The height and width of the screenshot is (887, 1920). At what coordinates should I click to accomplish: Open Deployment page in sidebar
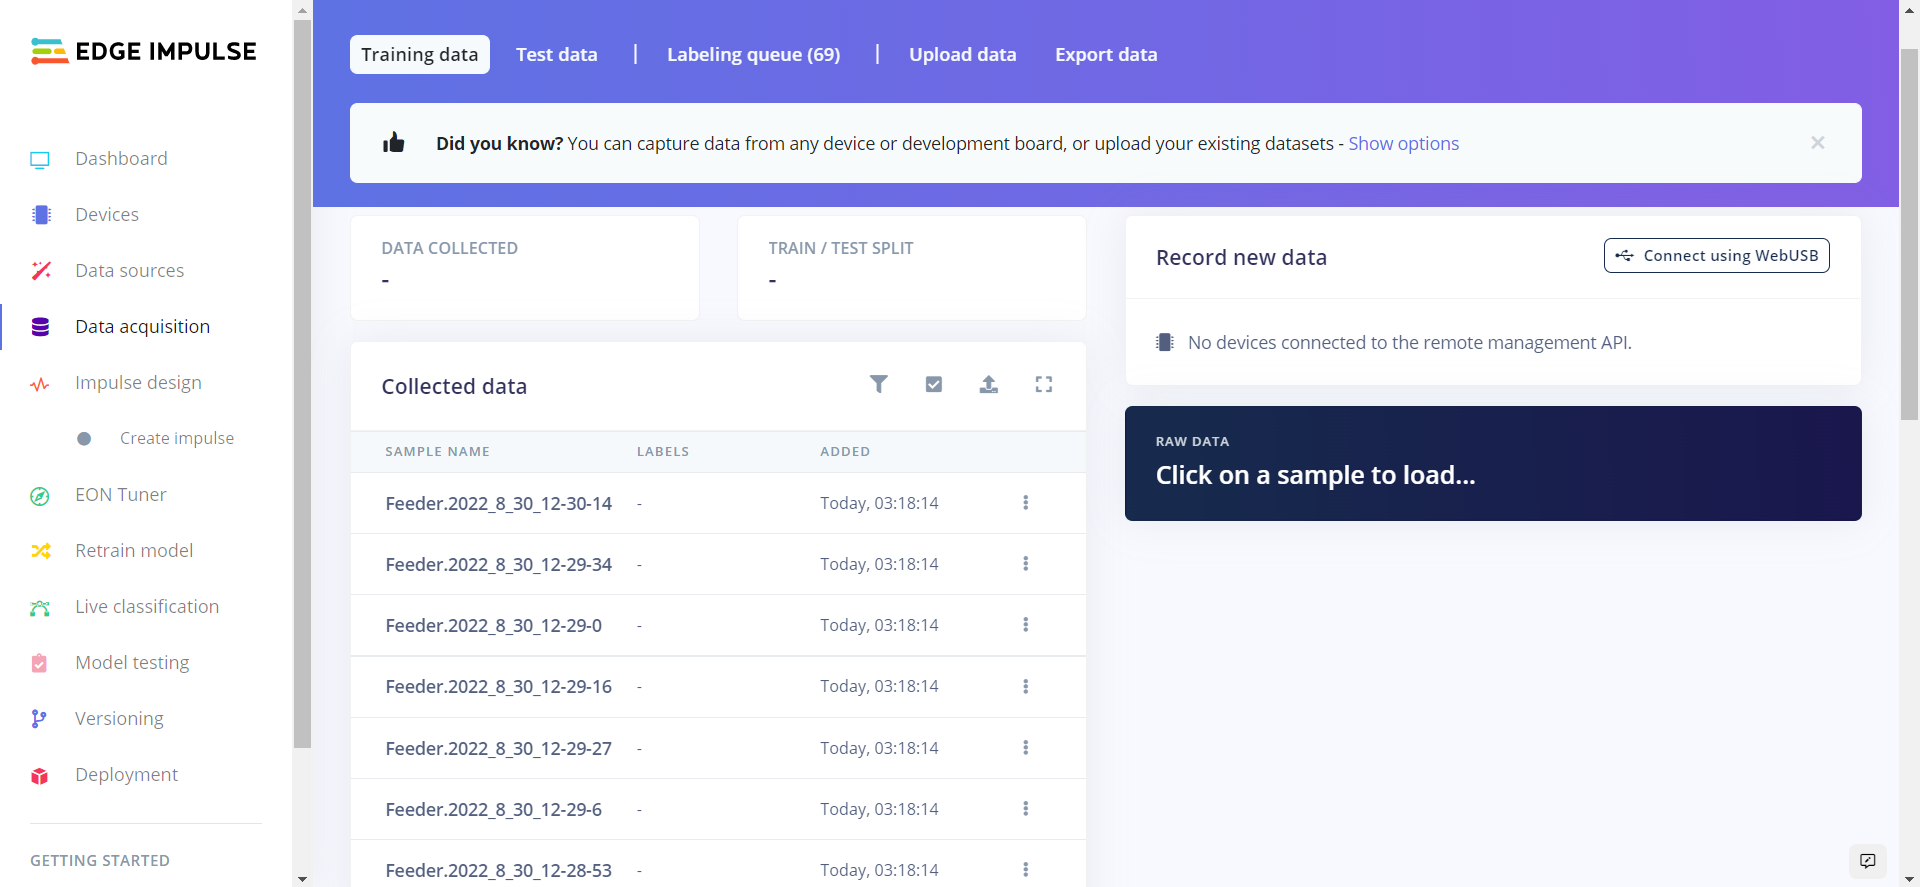[126, 775]
